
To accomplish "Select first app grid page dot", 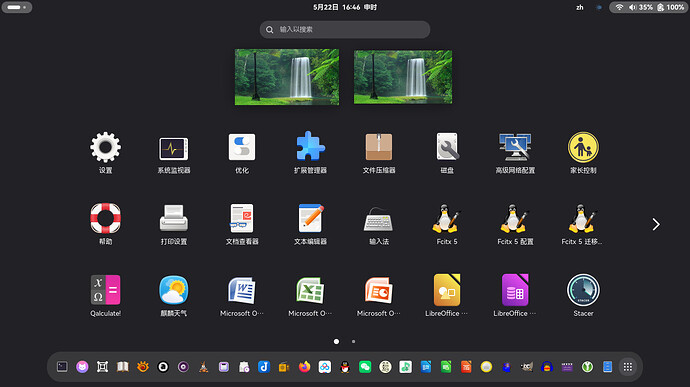I will [x=336, y=341].
